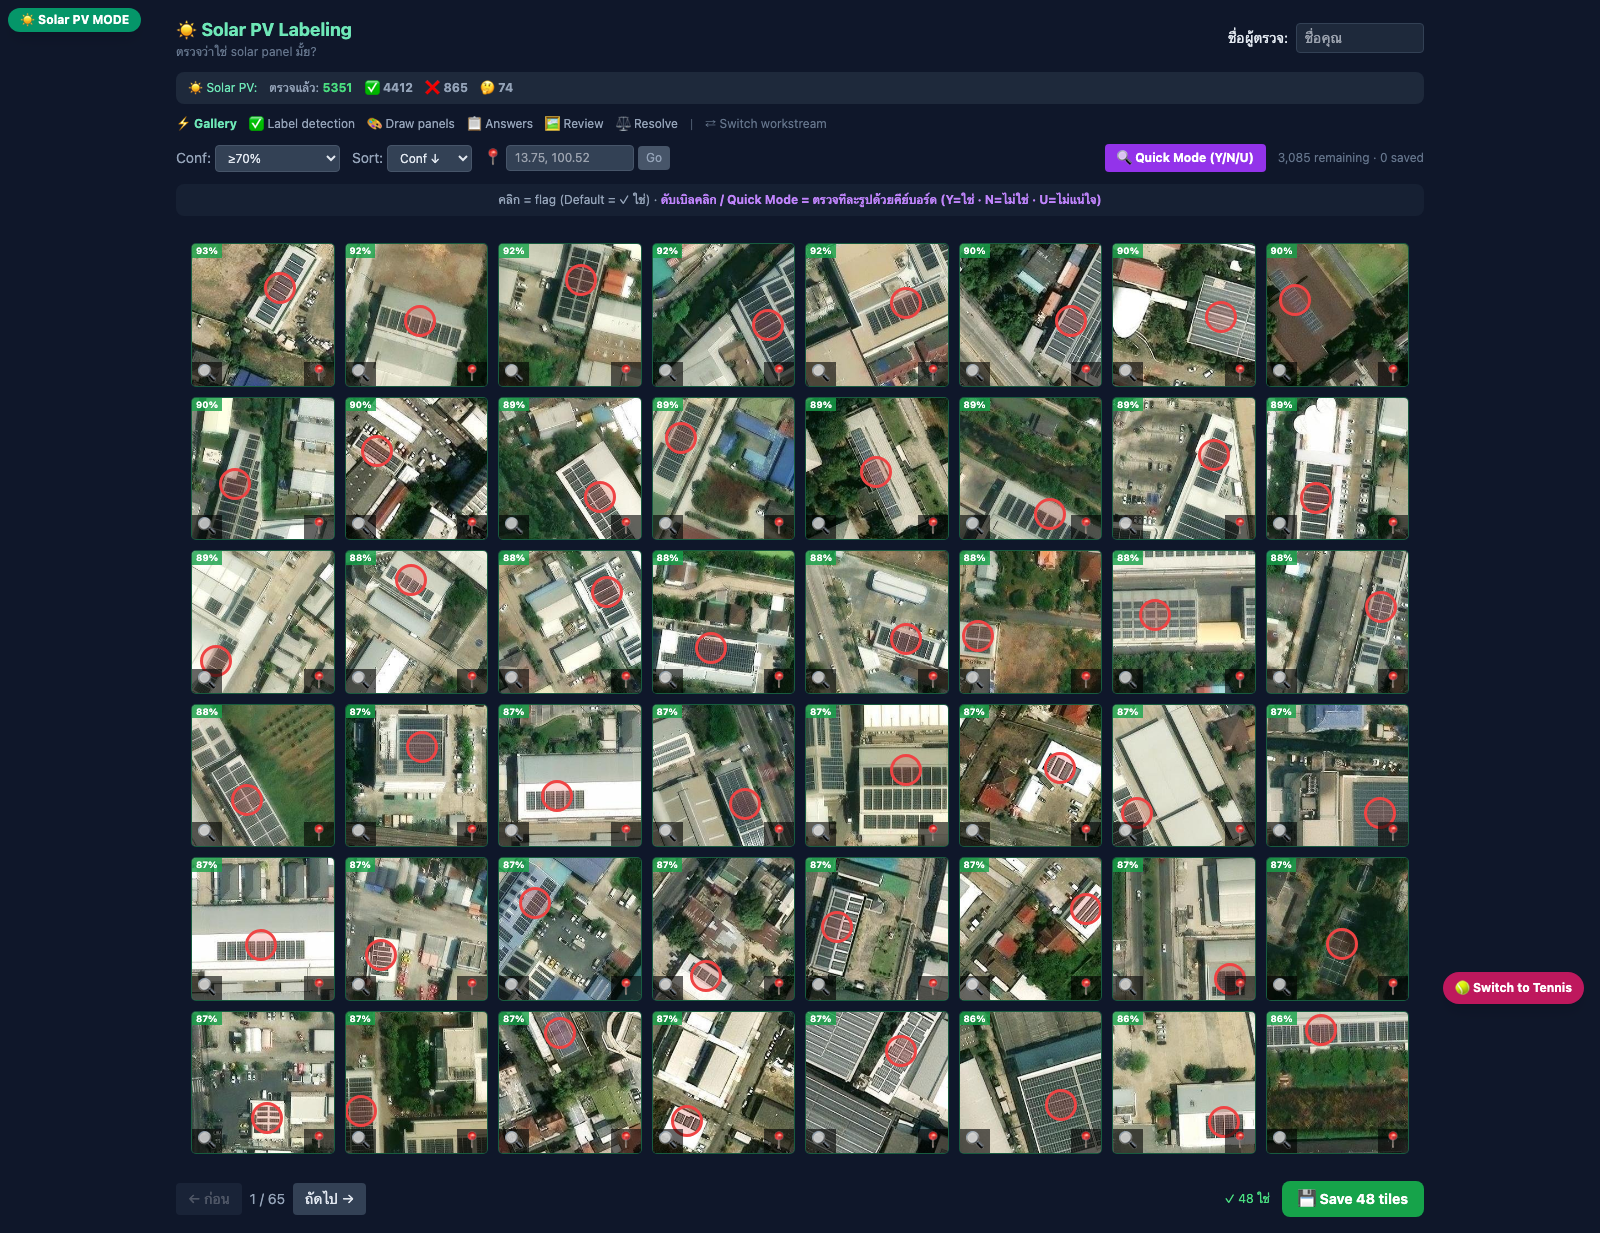The image size is (1600, 1233).
Task: Open magnifier on second row's first tile
Action: pos(206,526)
